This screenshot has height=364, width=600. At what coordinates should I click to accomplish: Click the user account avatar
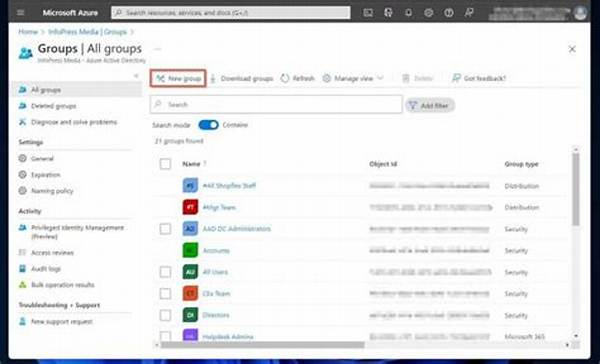tap(580, 13)
